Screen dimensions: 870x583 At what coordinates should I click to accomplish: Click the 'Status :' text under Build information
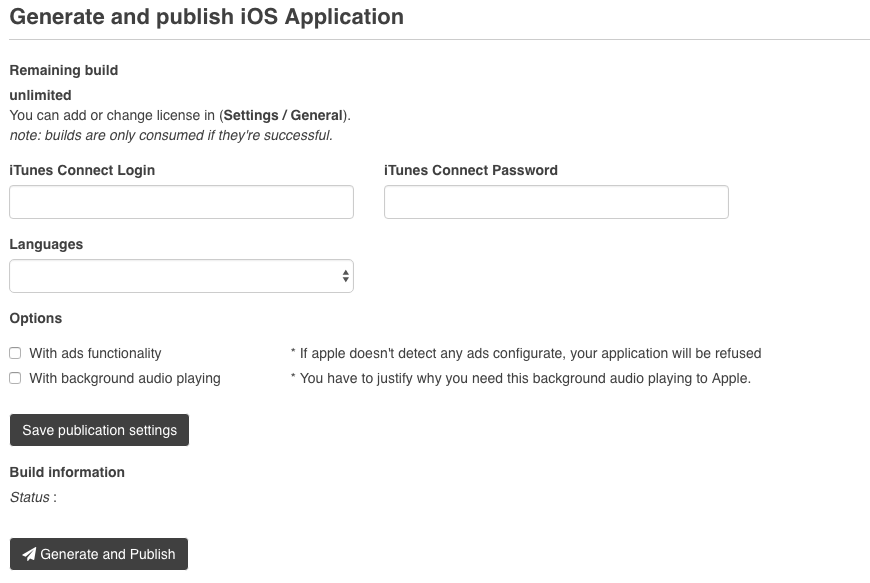click(x=33, y=497)
